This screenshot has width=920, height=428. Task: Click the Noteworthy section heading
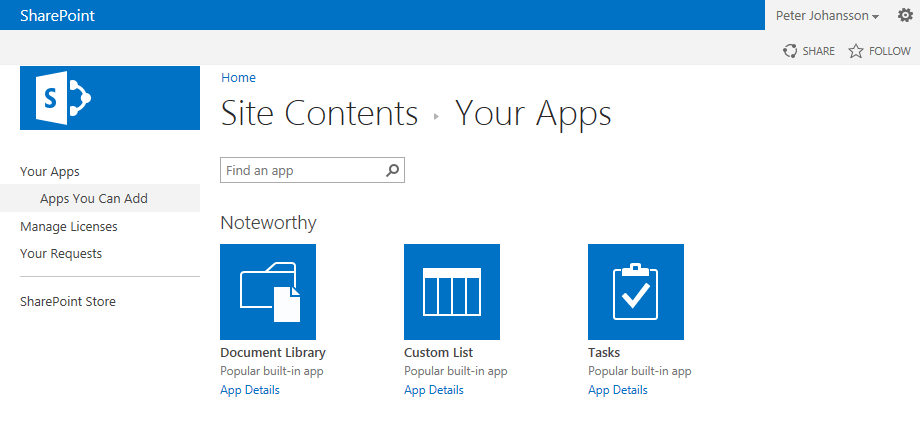(268, 223)
